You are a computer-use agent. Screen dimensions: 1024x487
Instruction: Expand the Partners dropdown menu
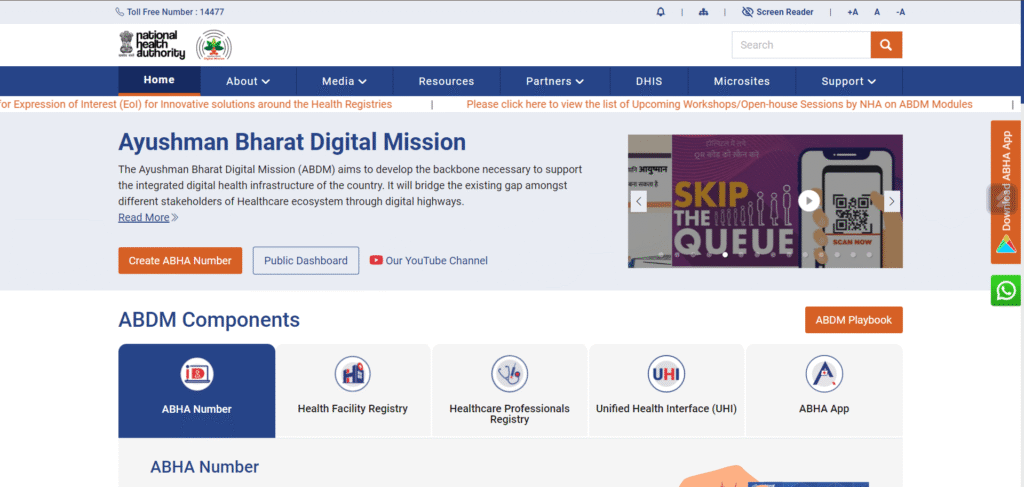tap(555, 82)
